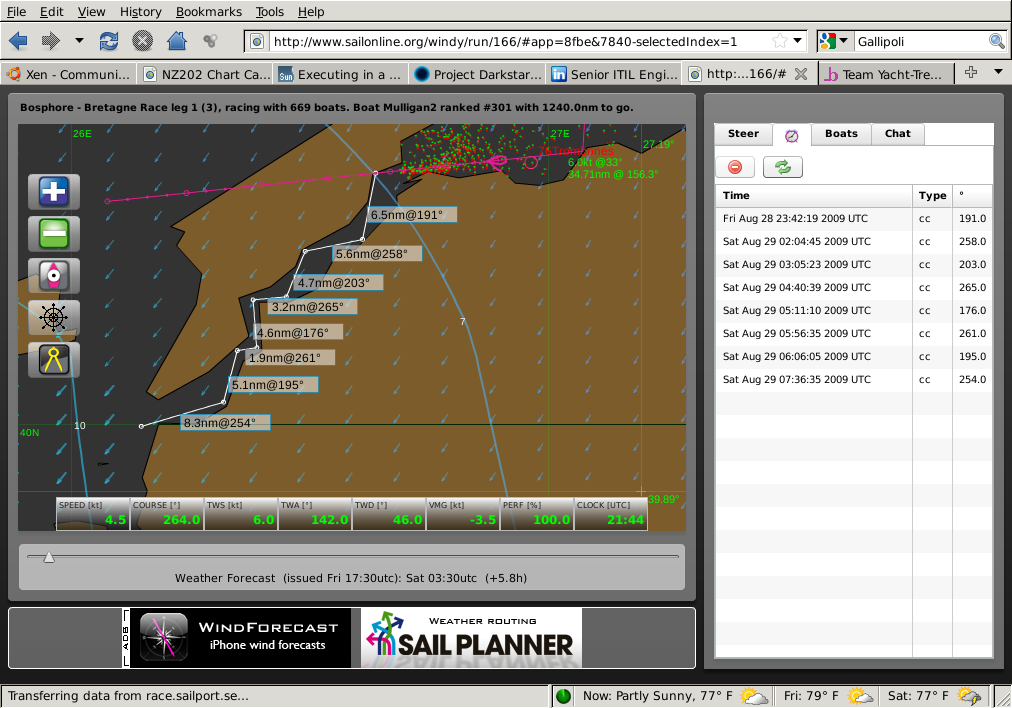This screenshot has width=1012, height=708.
Task: Select the Sat Aug 29 02:04:45 command row
Action: pos(853,241)
